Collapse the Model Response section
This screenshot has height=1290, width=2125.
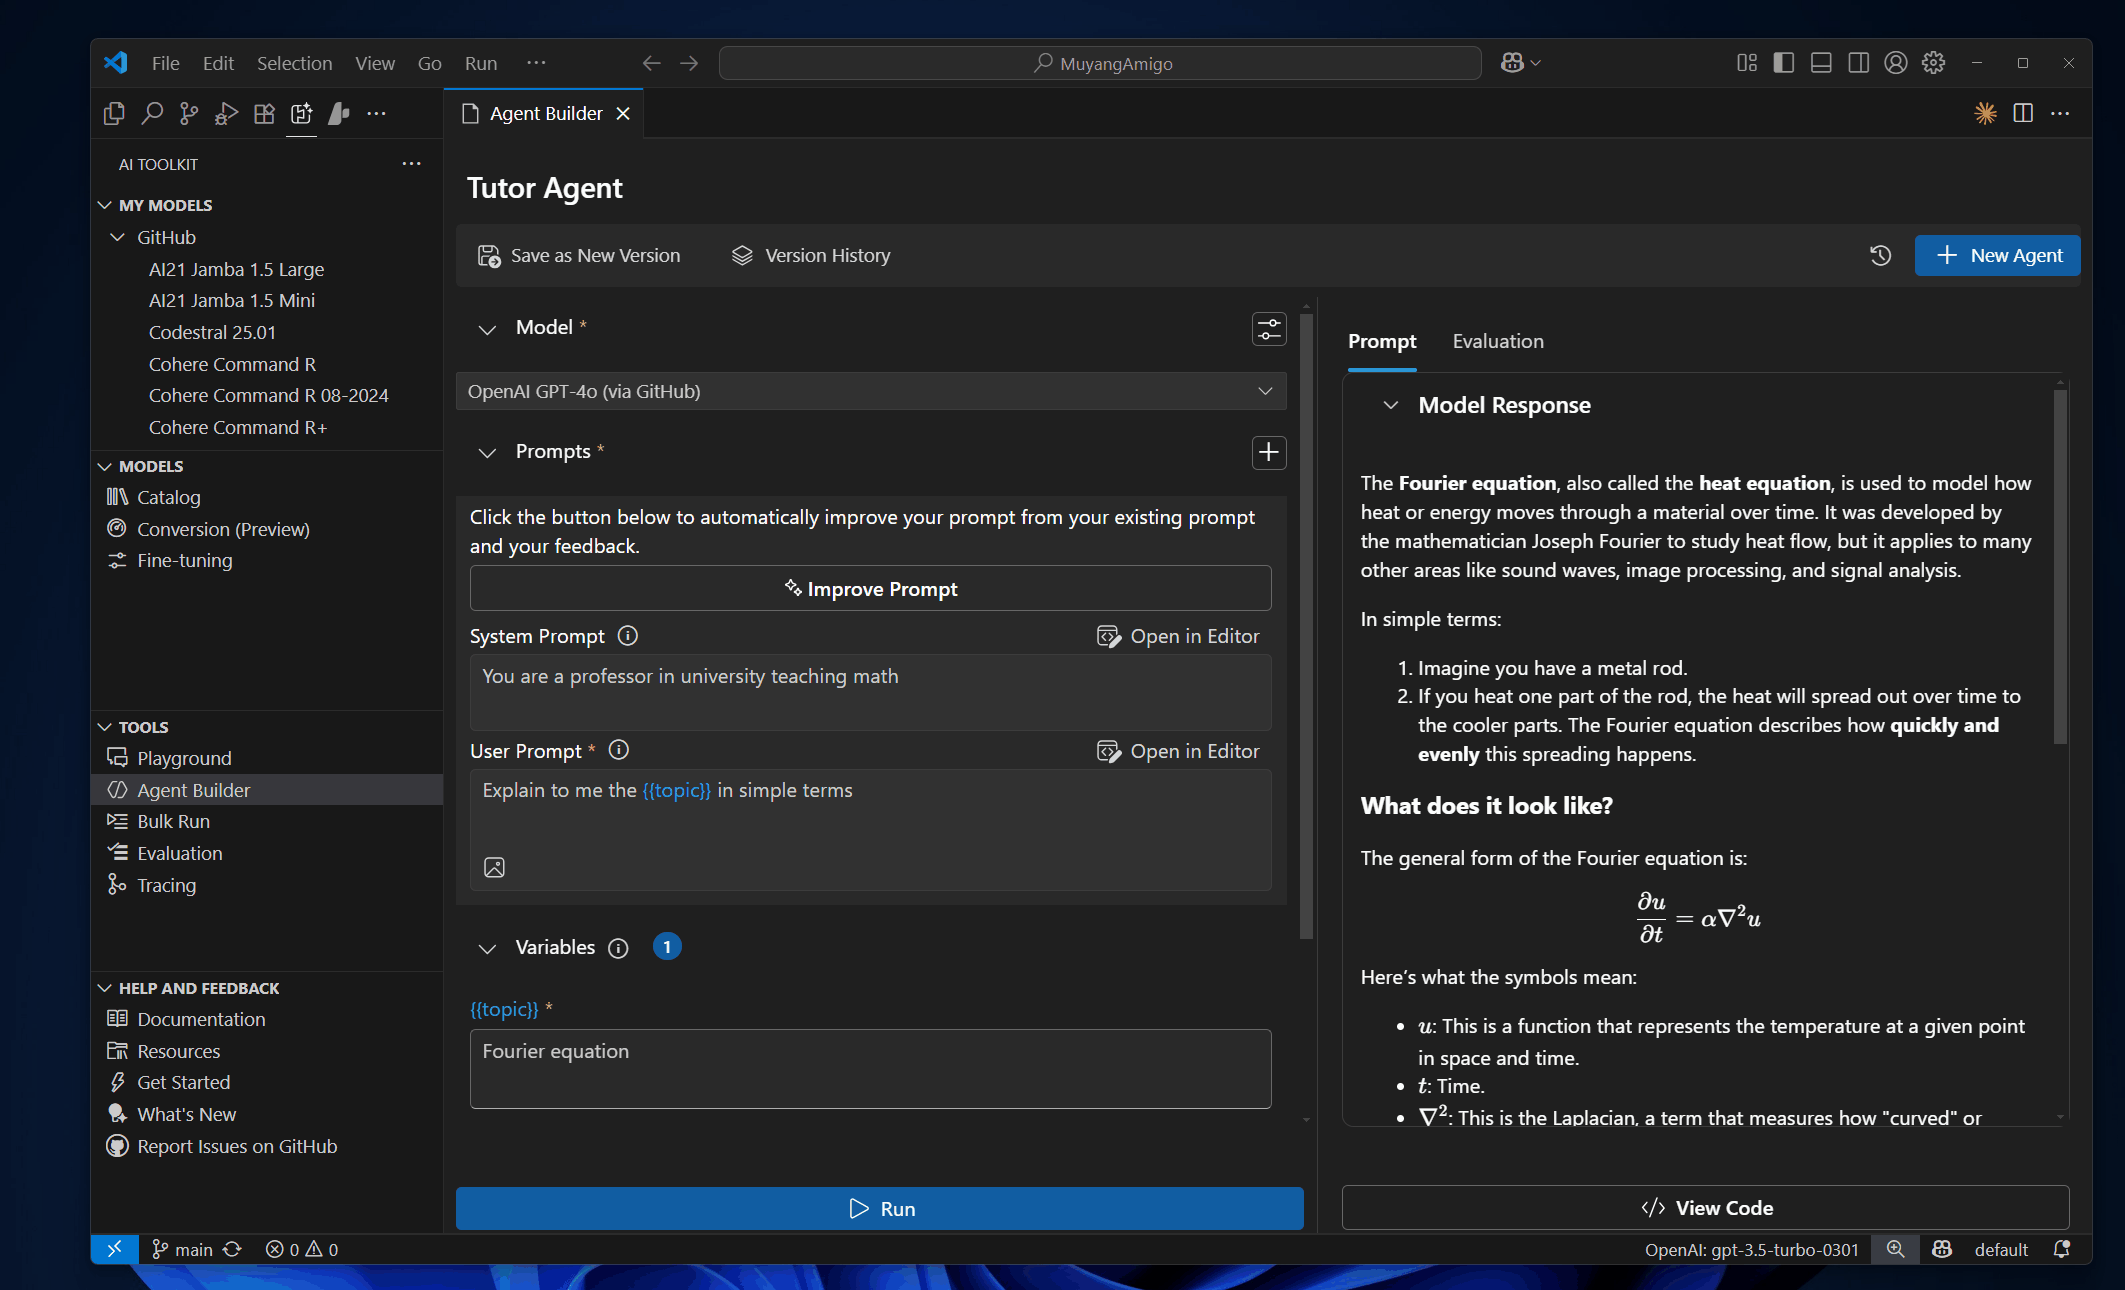(x=1390, y=405)
